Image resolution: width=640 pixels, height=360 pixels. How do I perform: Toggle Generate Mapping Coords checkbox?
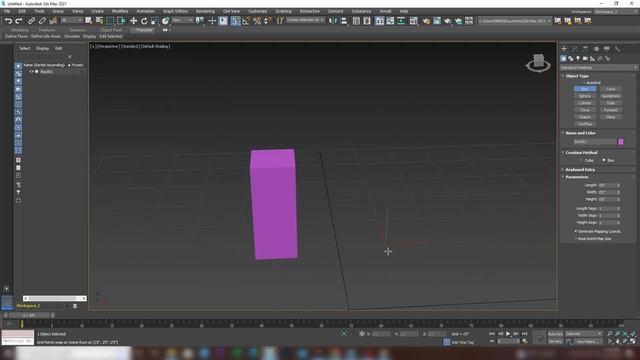[x=576, y=231]
